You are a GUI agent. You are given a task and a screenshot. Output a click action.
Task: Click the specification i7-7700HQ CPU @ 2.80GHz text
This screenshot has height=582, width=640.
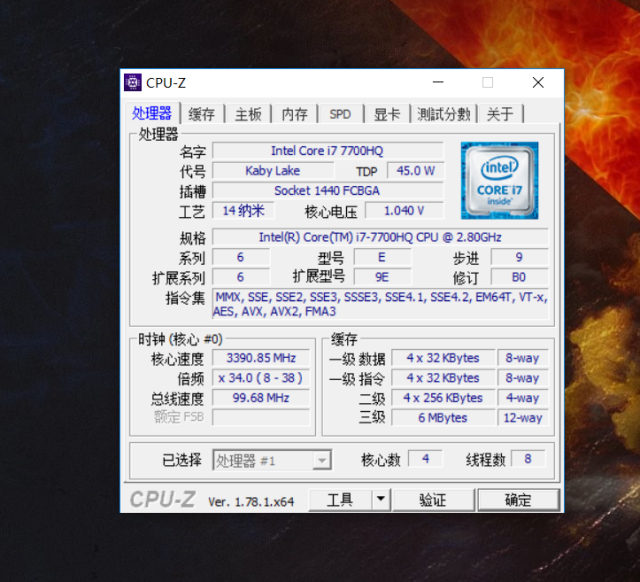(x=380, y=237)
